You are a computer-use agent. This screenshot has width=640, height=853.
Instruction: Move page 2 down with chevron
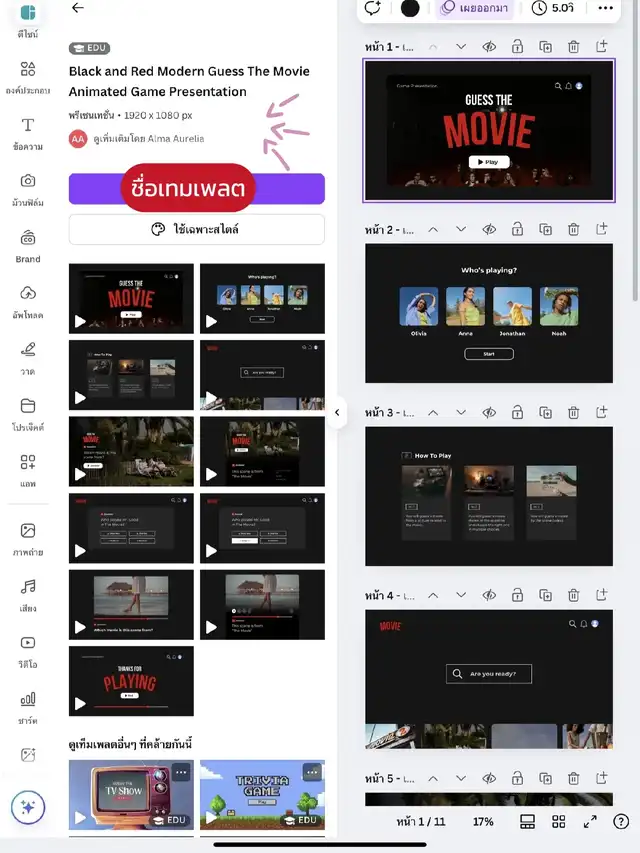point(461,229)
